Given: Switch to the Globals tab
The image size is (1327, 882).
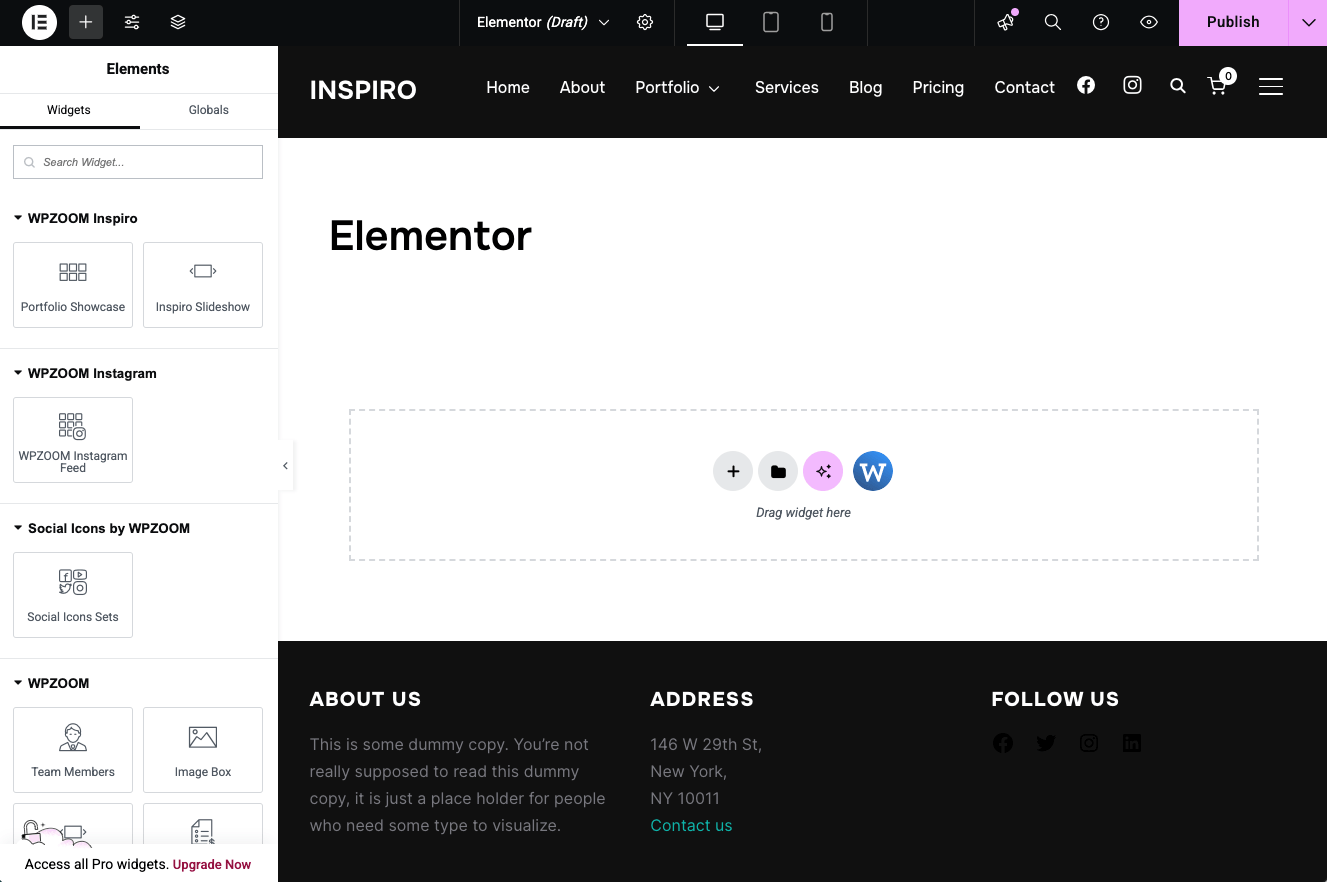Looking at the screenshot, I should click(x=208, y=110).
